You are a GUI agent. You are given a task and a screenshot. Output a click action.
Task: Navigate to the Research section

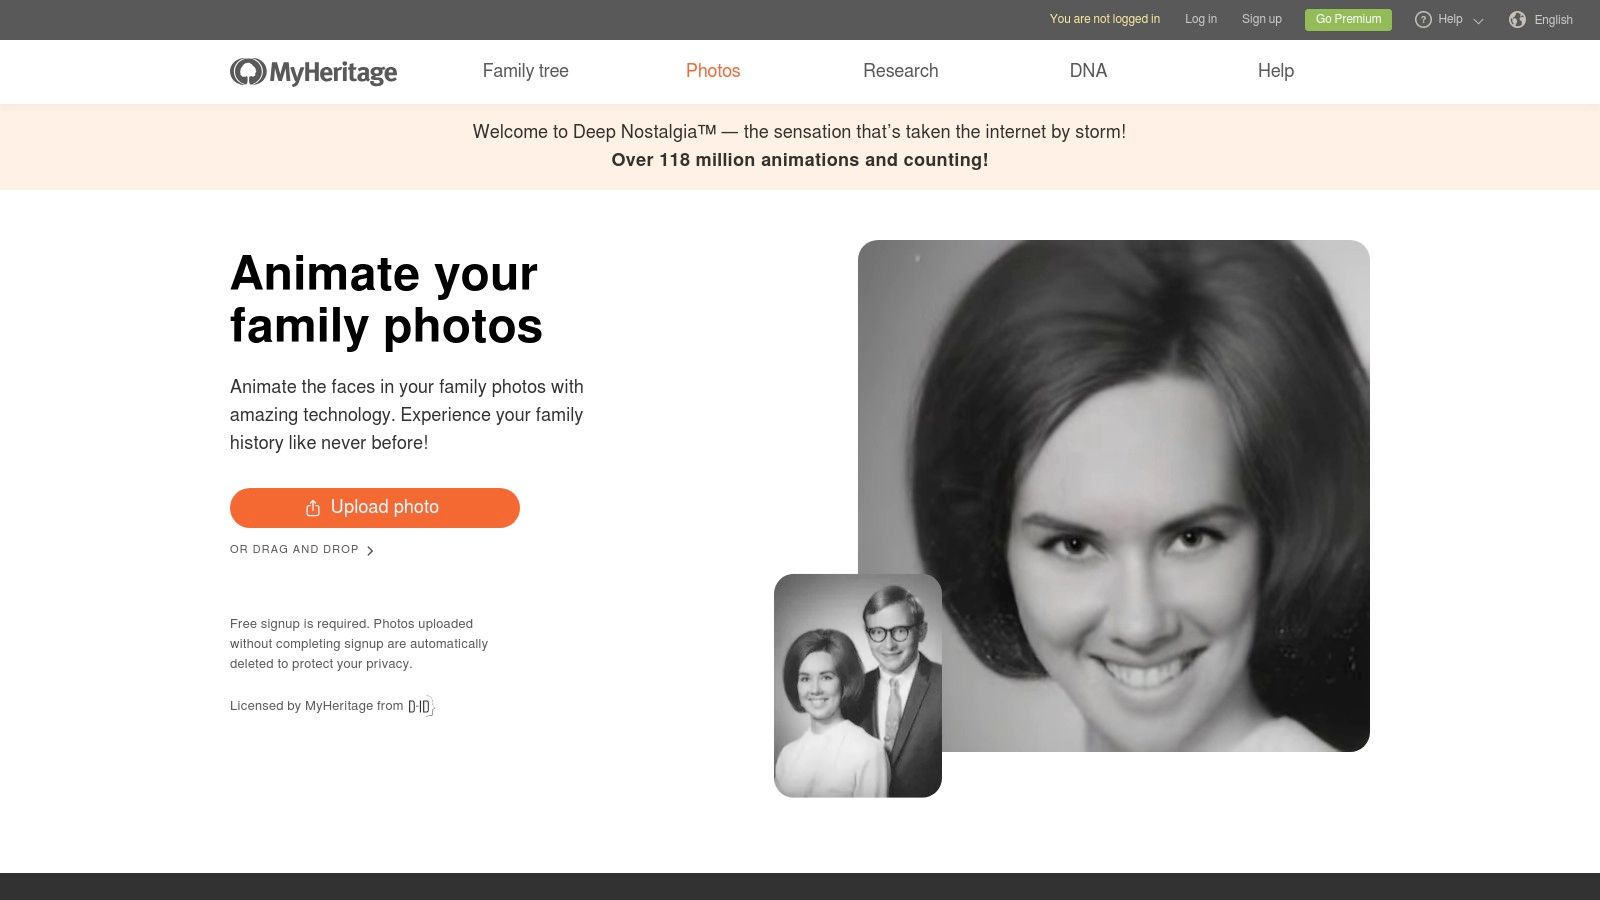[900, 71]
